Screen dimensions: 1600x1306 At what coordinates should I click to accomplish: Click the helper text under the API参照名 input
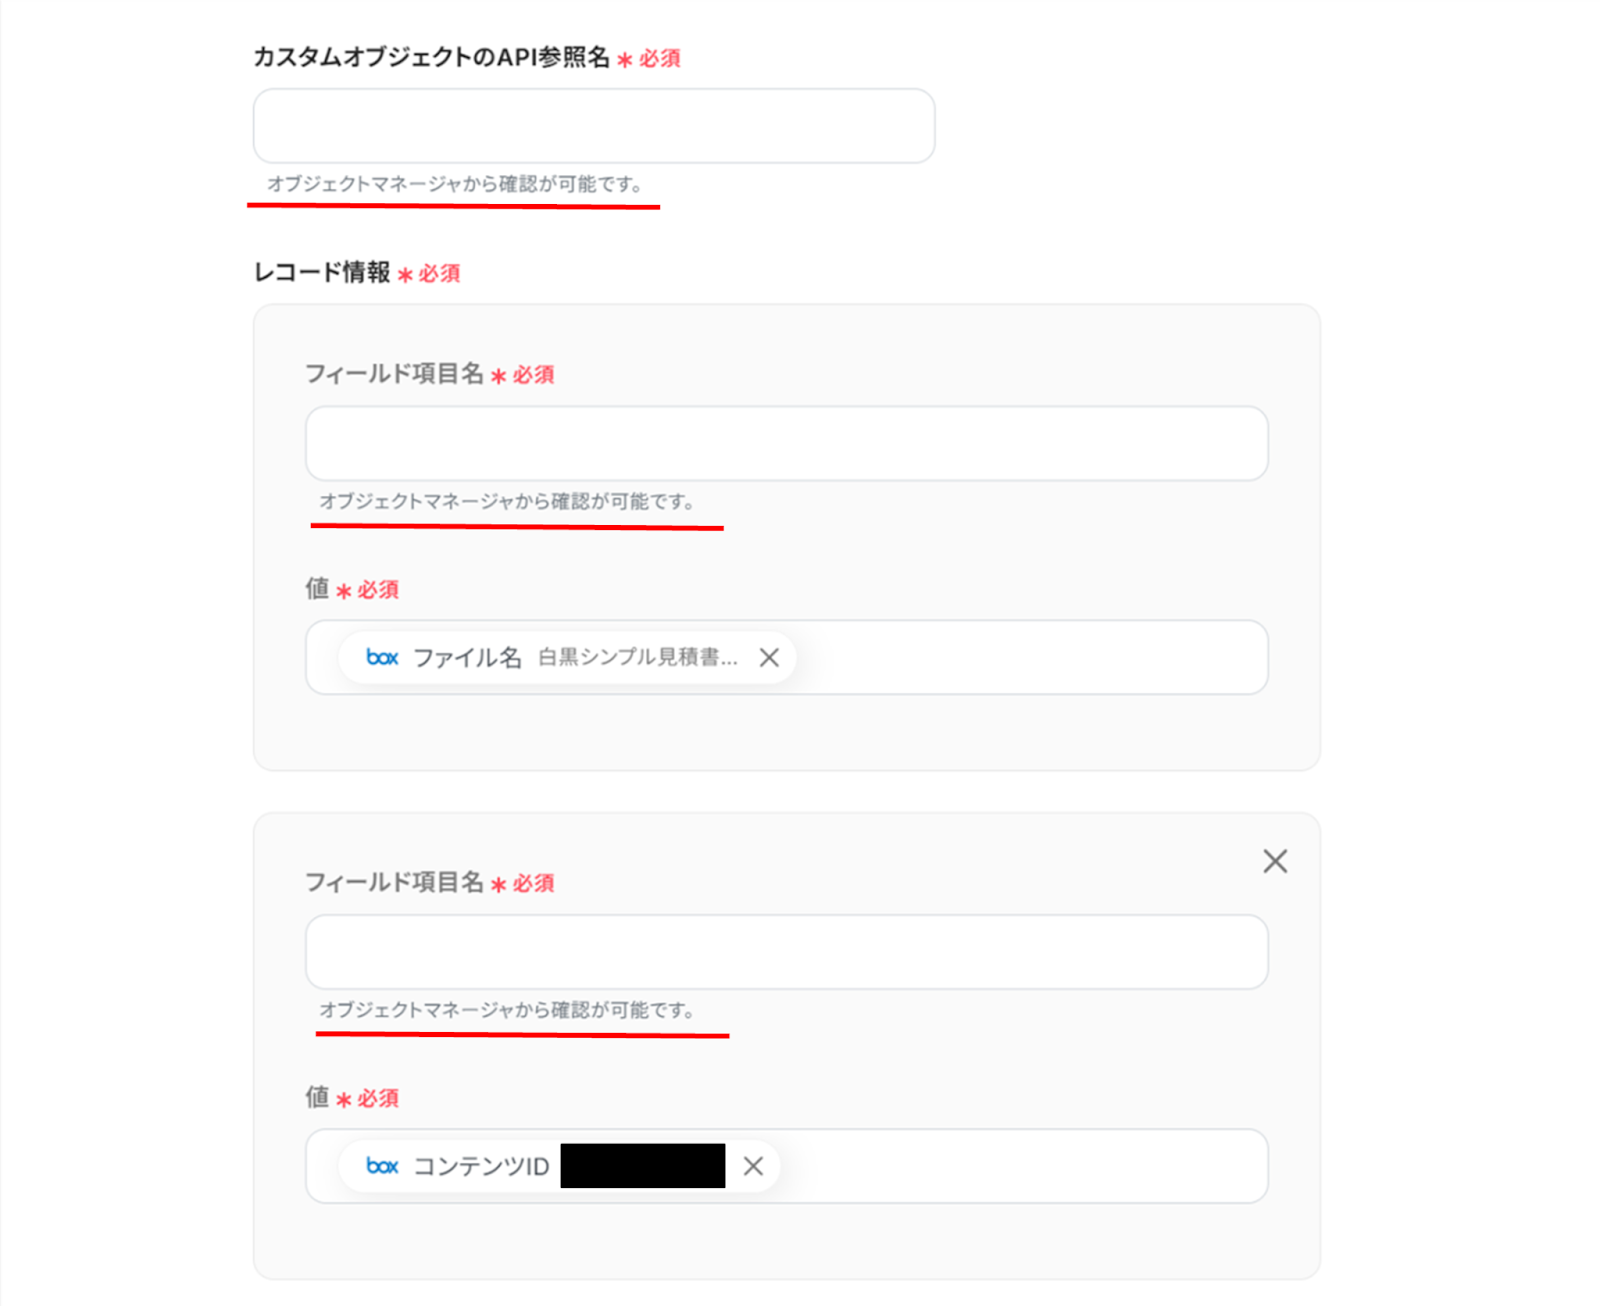(x=455, y=184)
